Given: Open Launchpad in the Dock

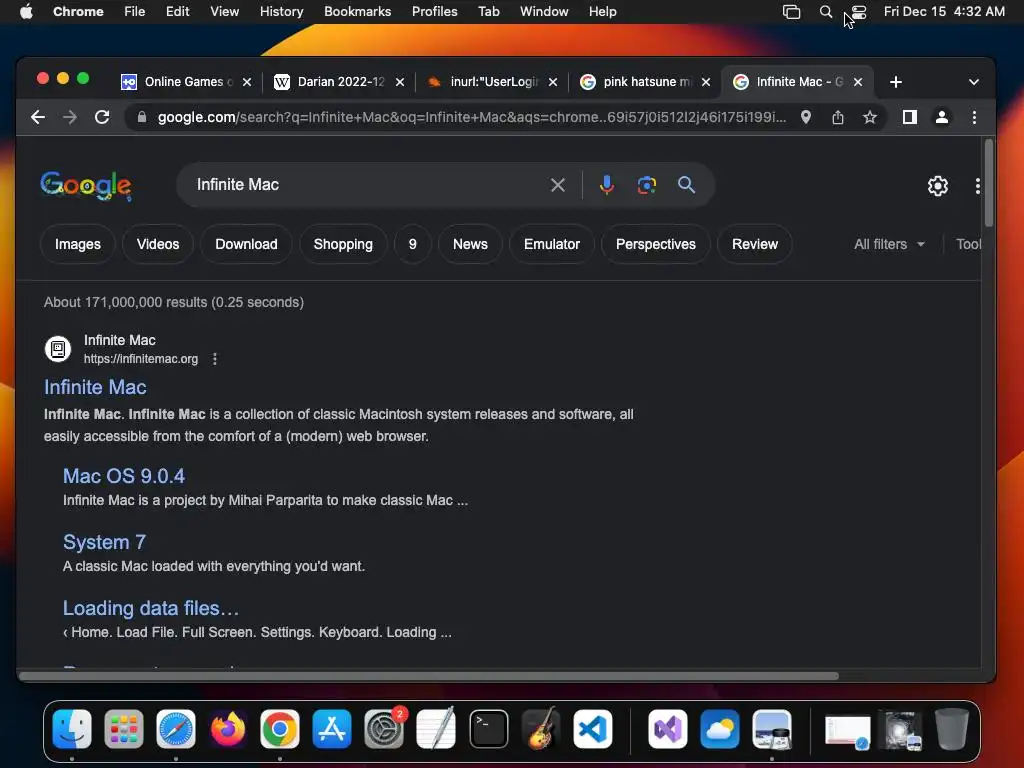Looking at the screenshot, I should 123,729.
